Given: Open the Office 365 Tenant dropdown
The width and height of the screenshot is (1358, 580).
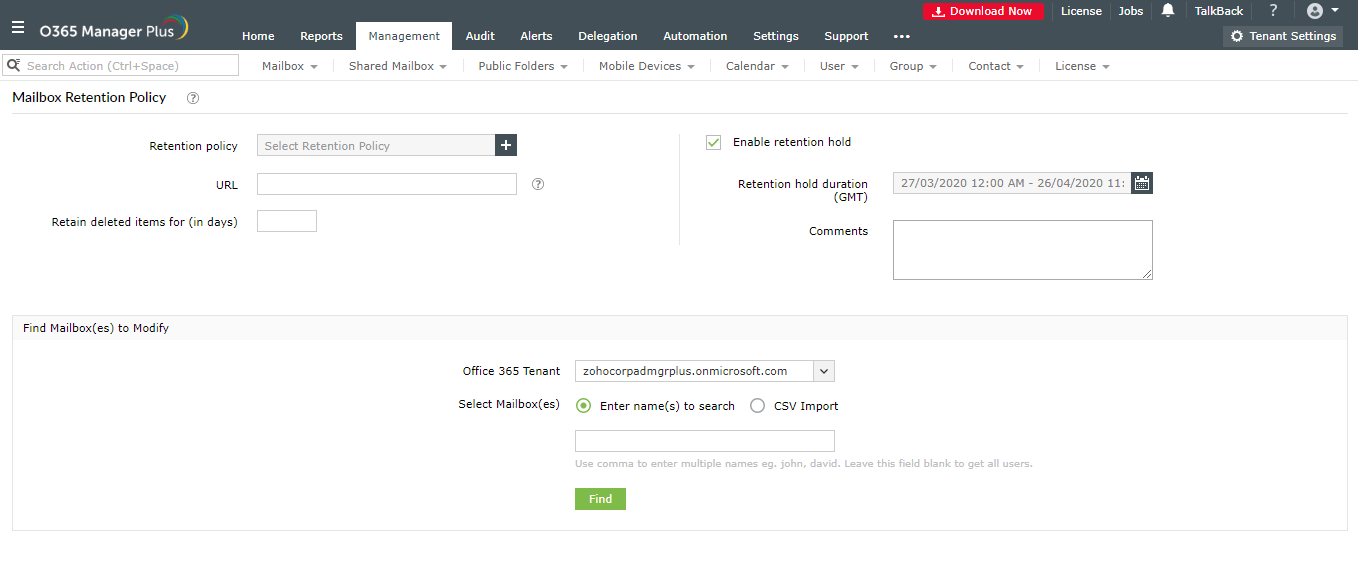Looking at the screenshot, I should [x=705, y=371].
